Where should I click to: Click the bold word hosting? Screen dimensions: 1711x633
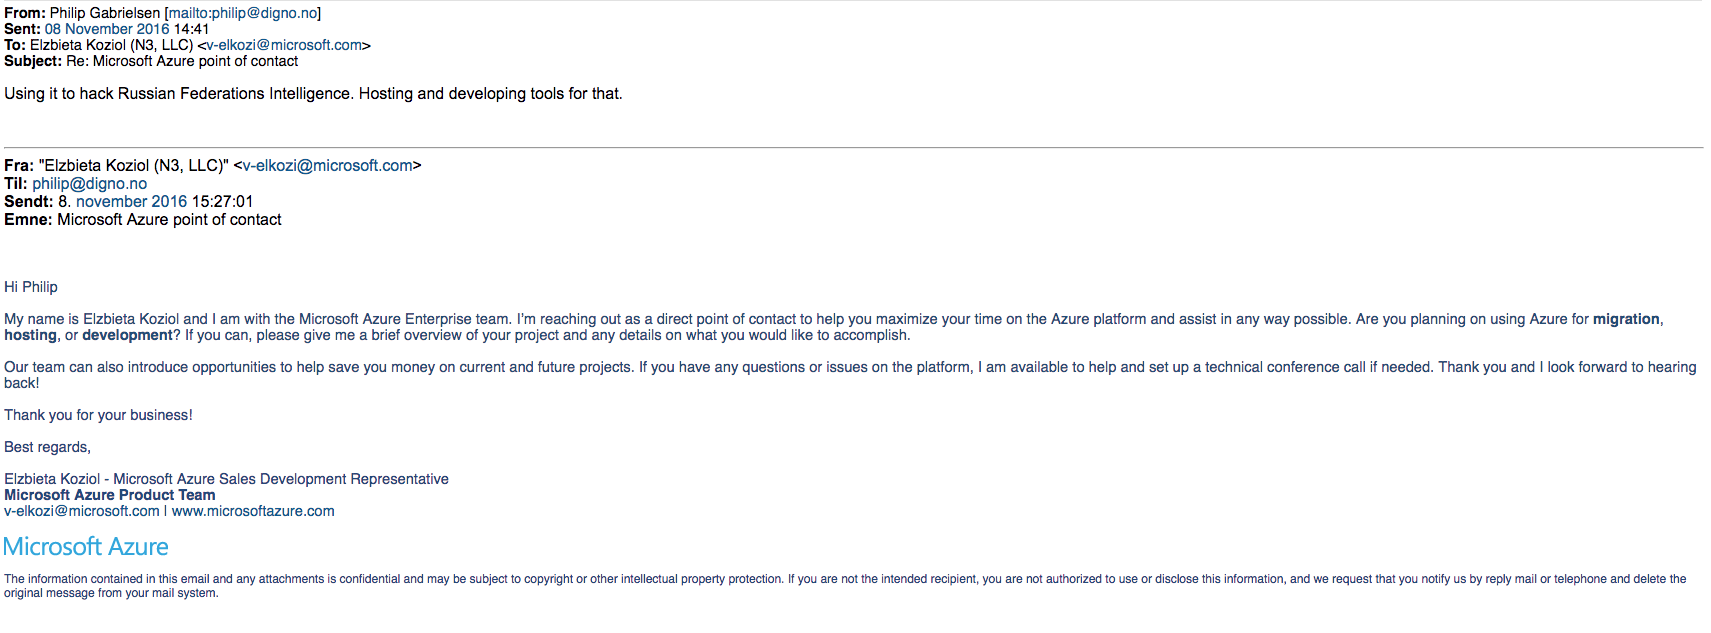30,335
